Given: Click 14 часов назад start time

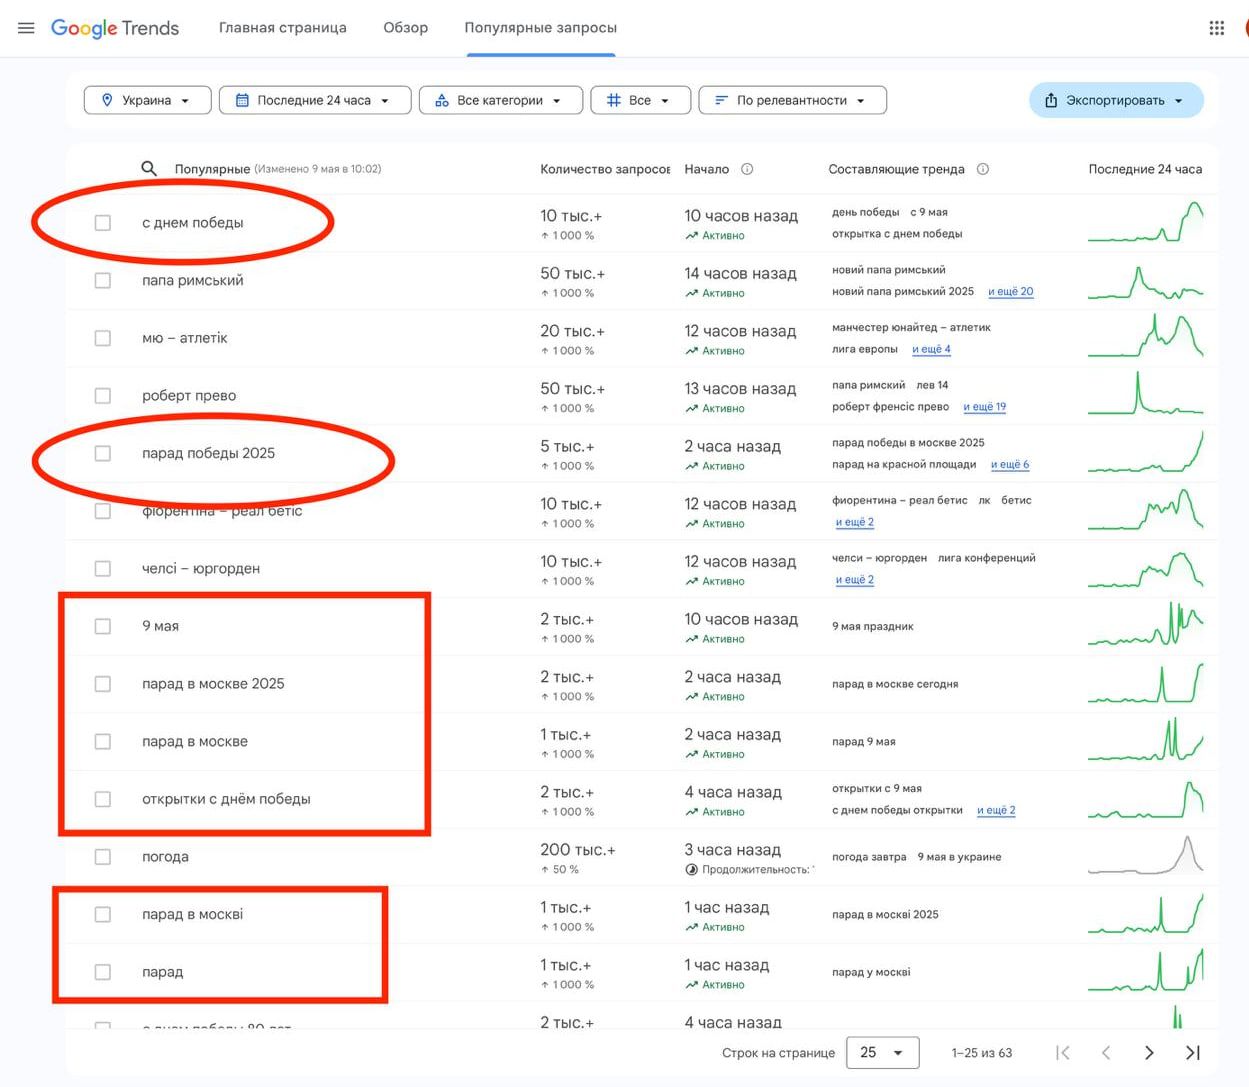Looking at the screenshot, I should [x=740, y=274].
